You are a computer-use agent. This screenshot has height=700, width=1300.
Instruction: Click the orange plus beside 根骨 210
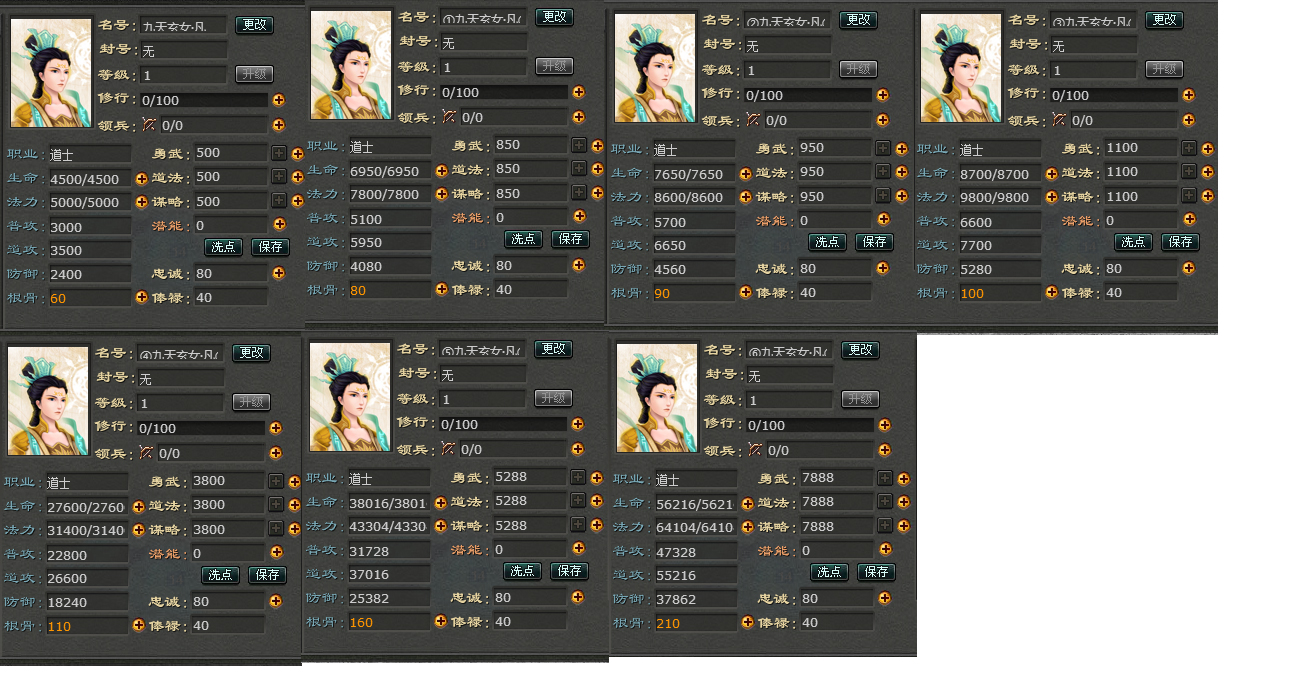(747, 622)
